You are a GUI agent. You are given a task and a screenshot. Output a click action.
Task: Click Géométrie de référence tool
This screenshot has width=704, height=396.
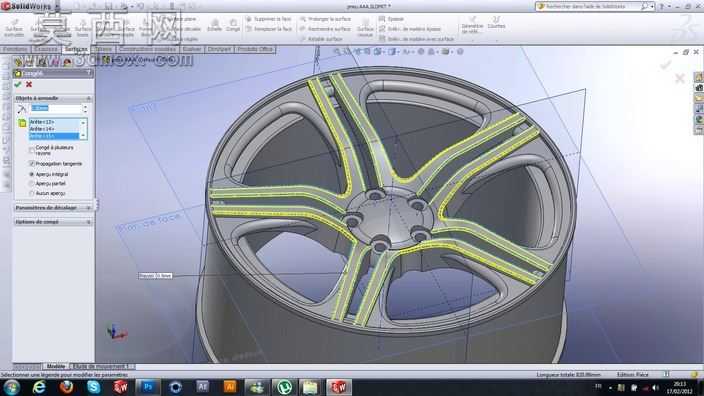click(x=472, y=25)
